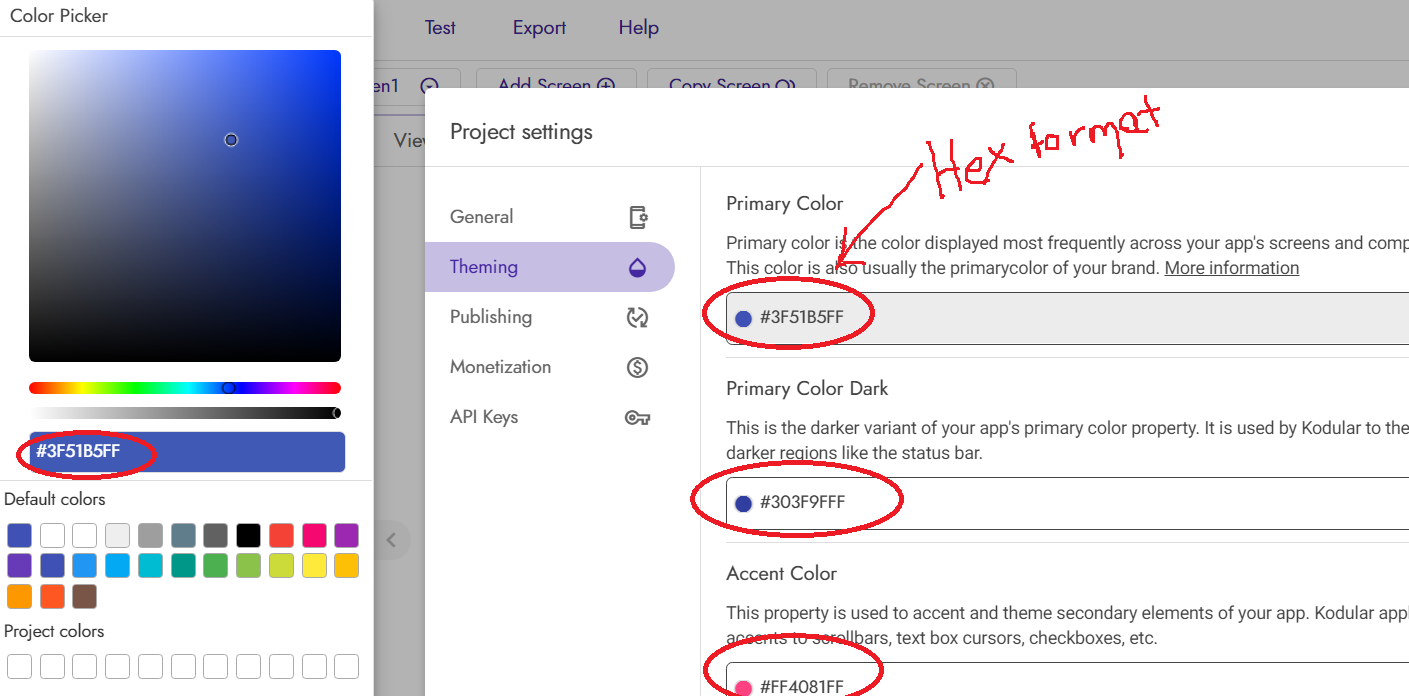Click the Accent Color pink preview dot
1409x696 pixels.
743,687
